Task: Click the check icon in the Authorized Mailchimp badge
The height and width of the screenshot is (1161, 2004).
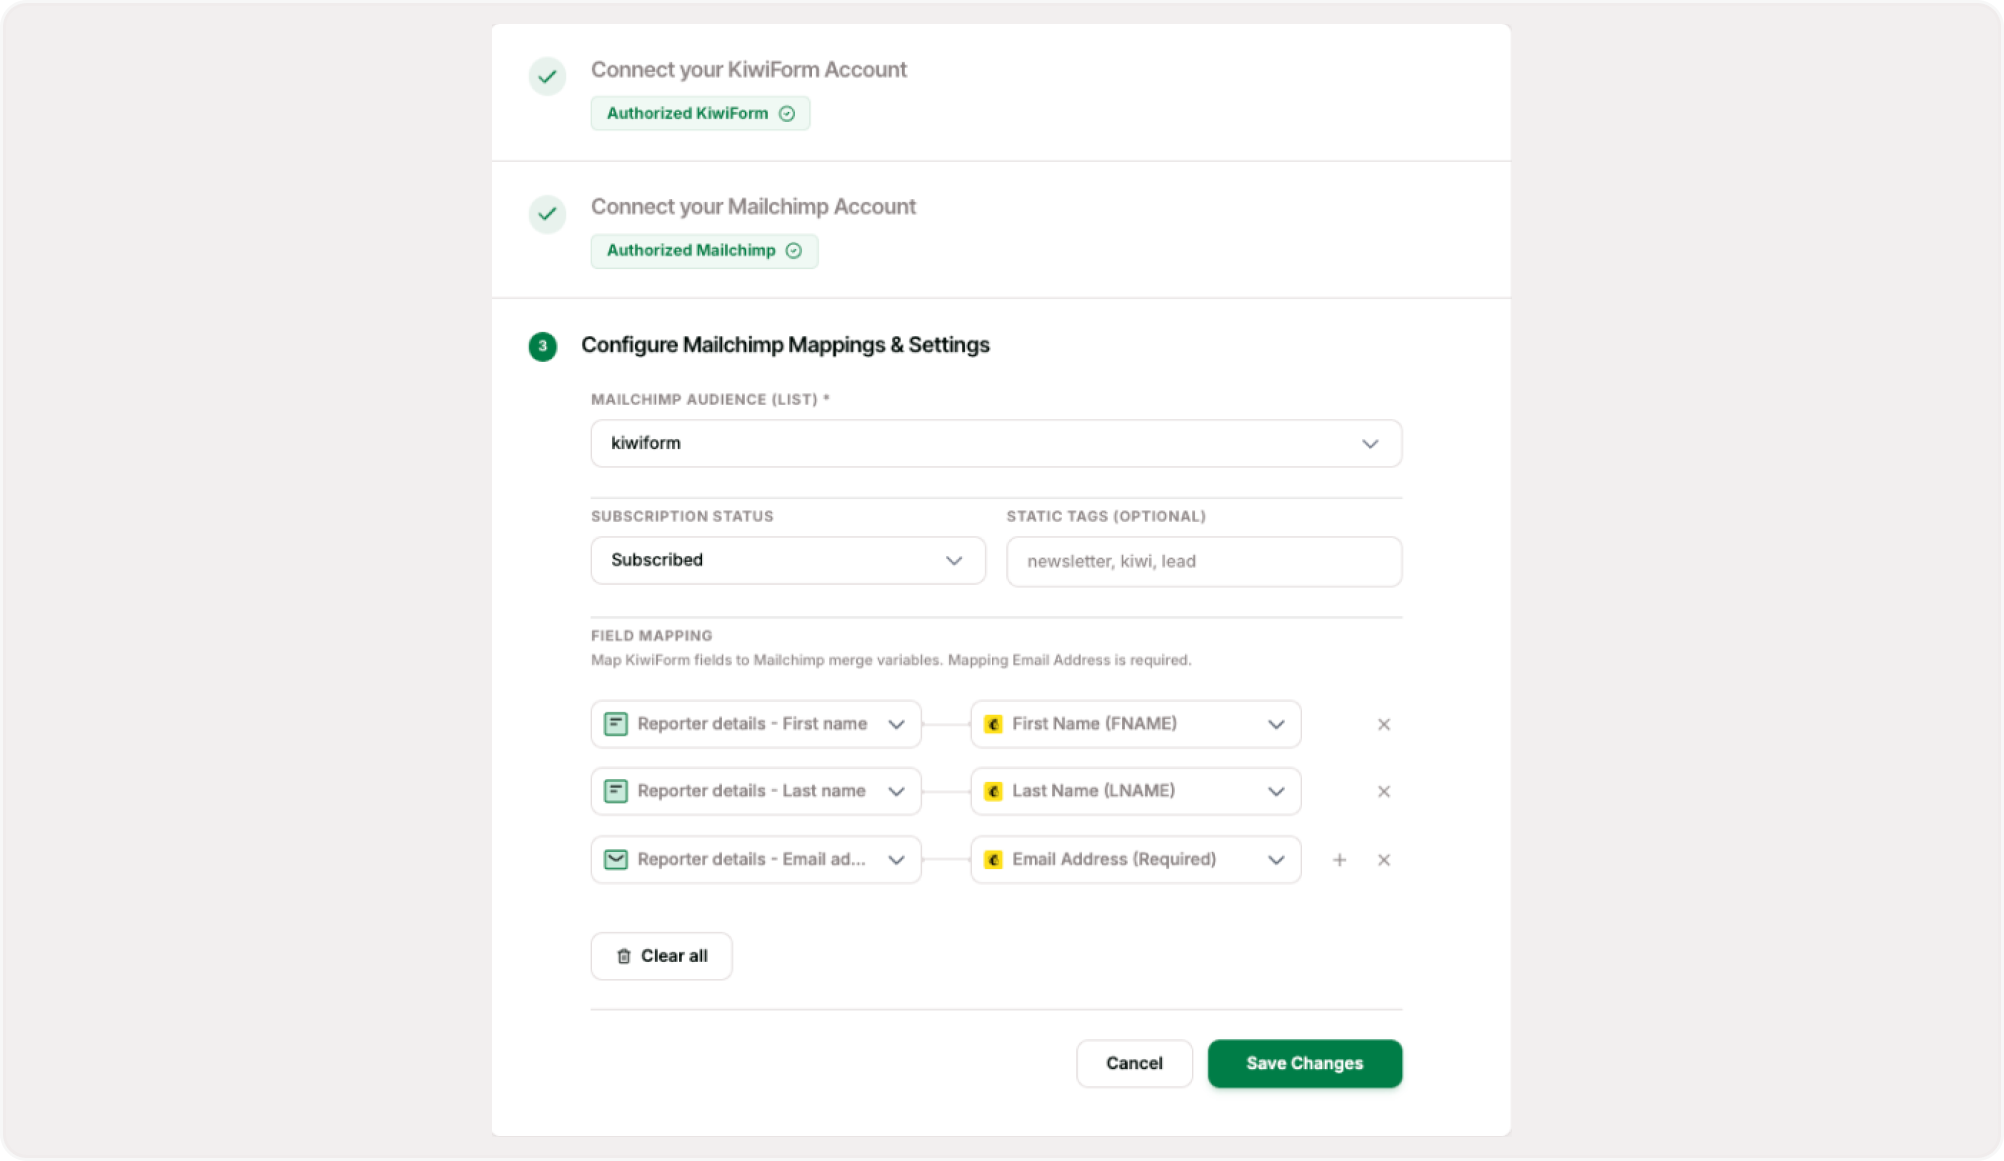Action: (x=794, y=250)
